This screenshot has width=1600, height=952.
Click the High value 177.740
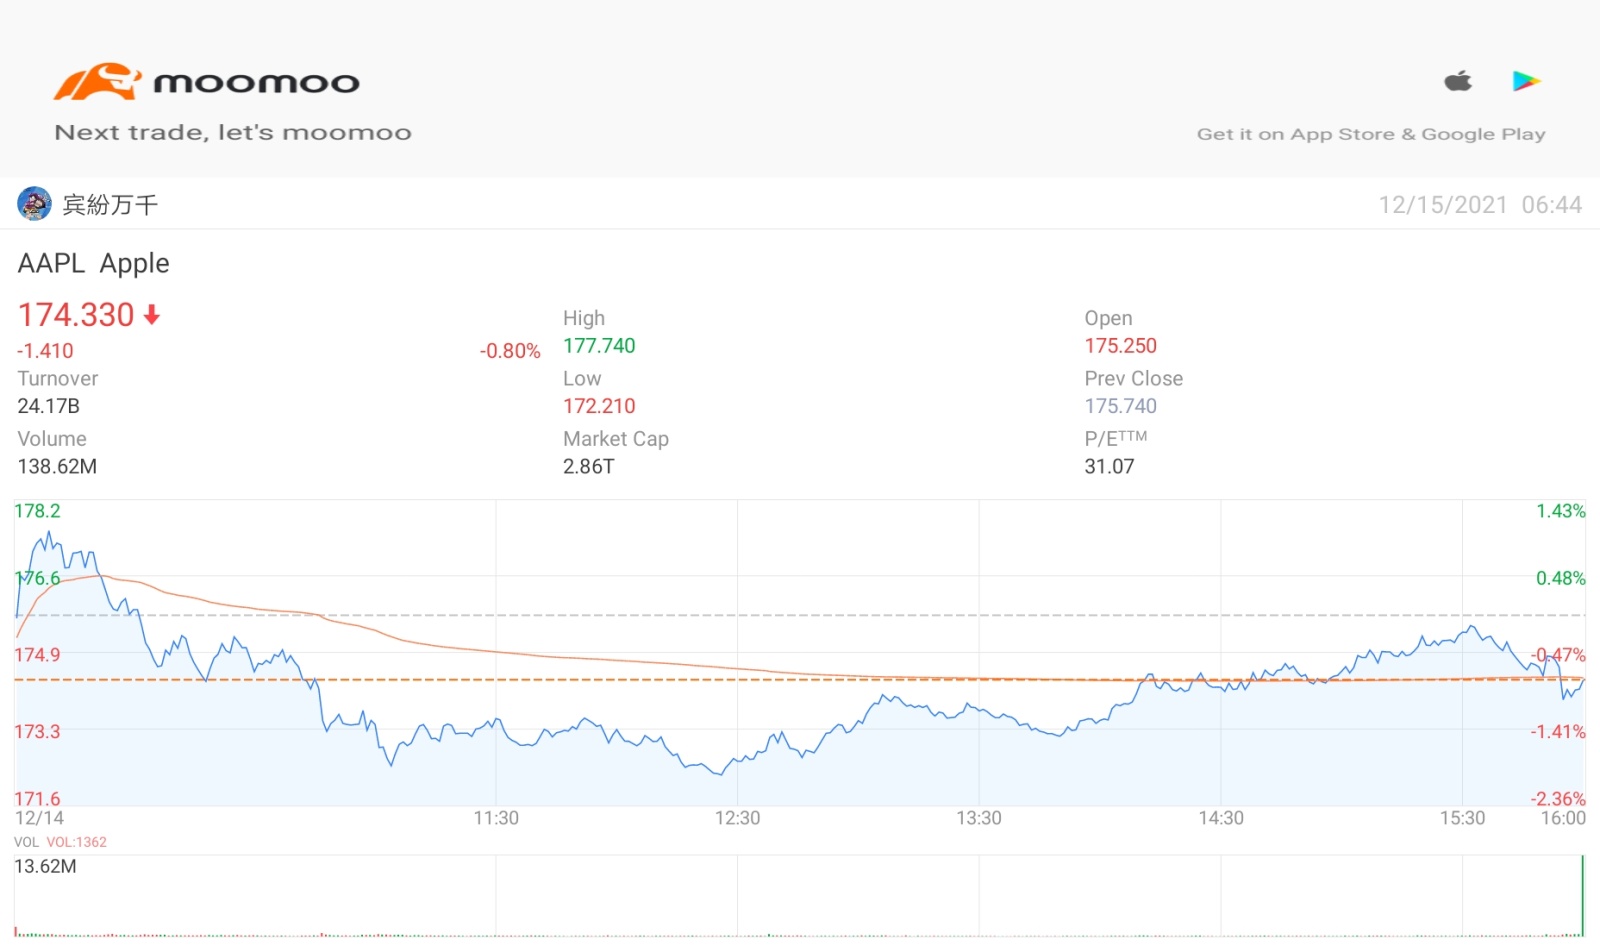click(x=599, y=346)
